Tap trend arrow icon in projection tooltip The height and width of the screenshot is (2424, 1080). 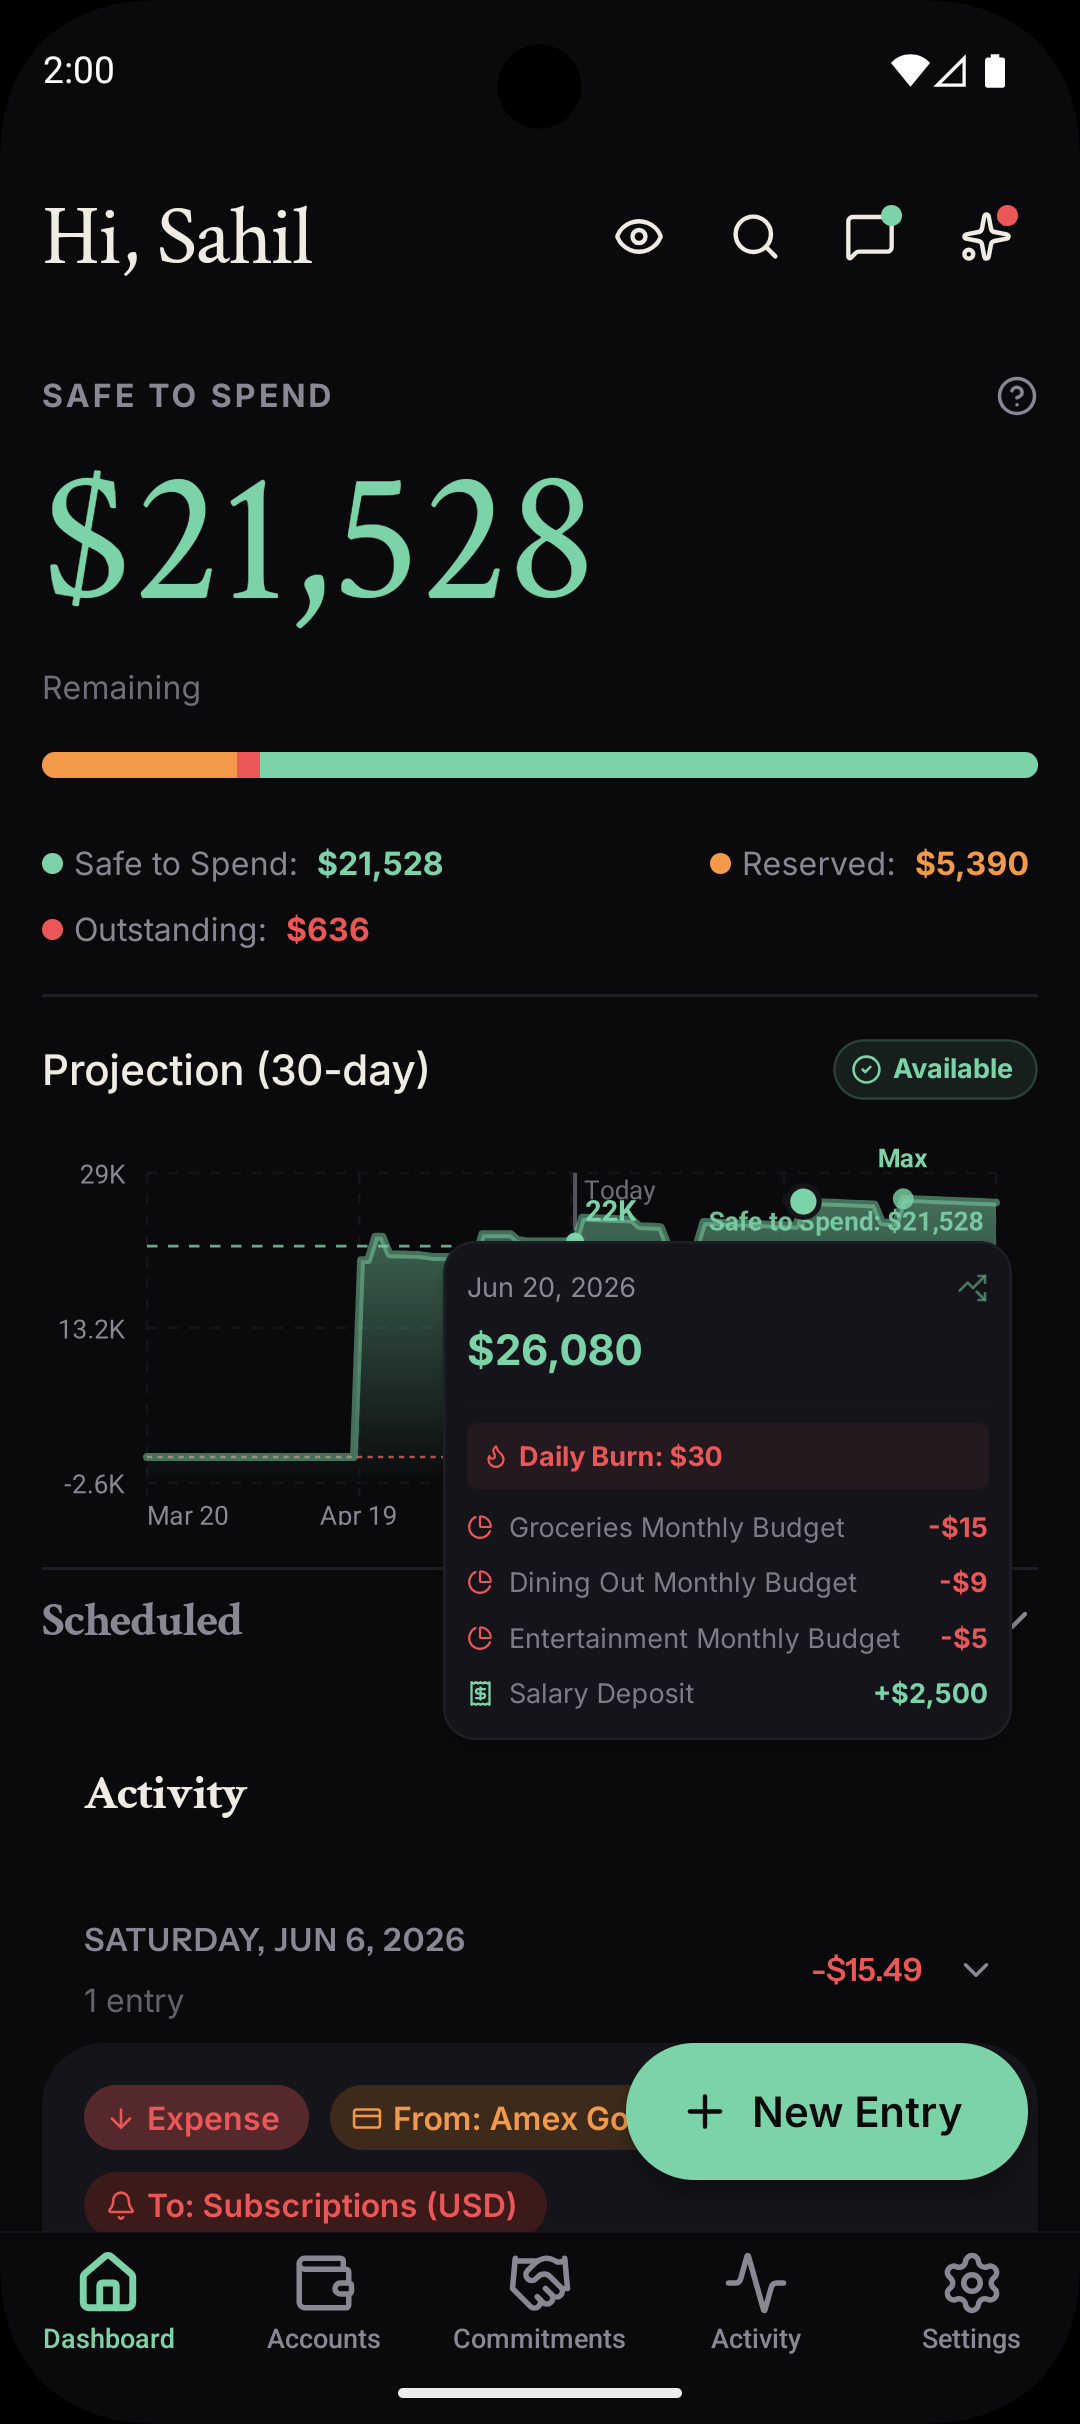(x=973, y=1288)
